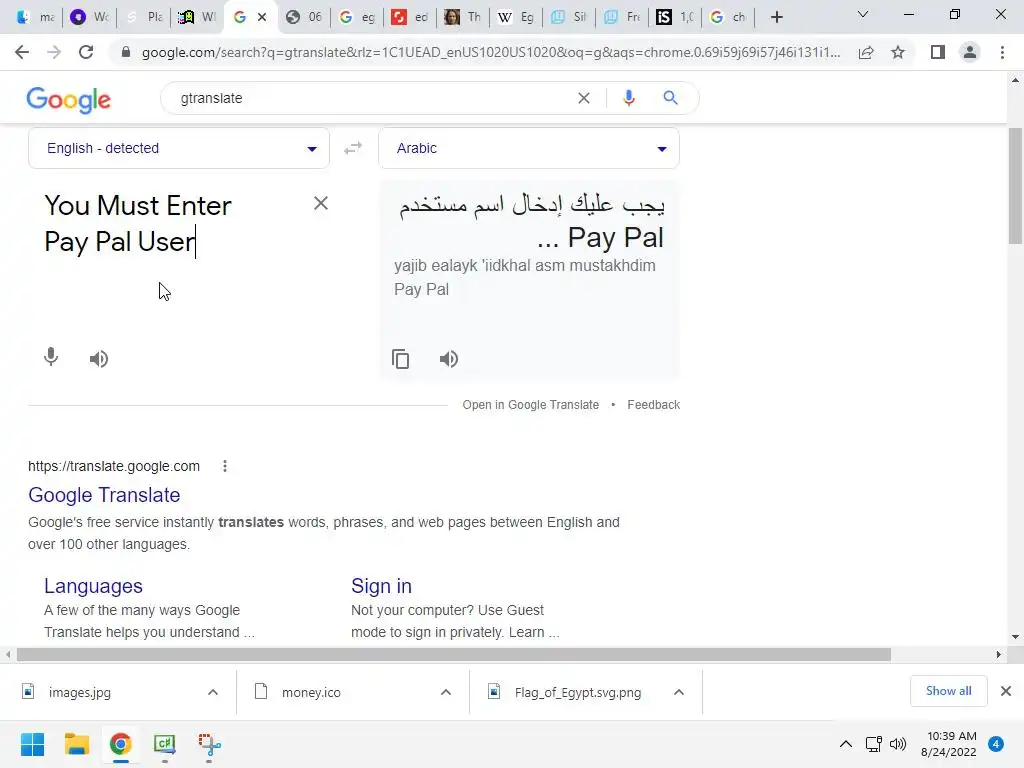Click the Chrome taskbar icon
1024x768 pixels.
click(120, 744)
